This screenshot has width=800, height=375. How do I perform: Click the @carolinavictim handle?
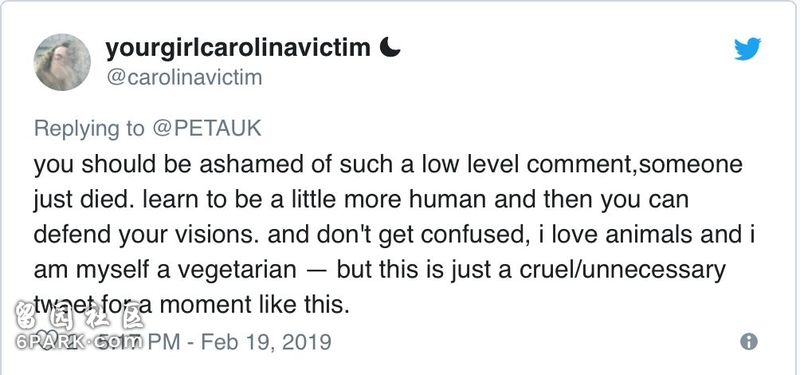[x=184, y=78]
